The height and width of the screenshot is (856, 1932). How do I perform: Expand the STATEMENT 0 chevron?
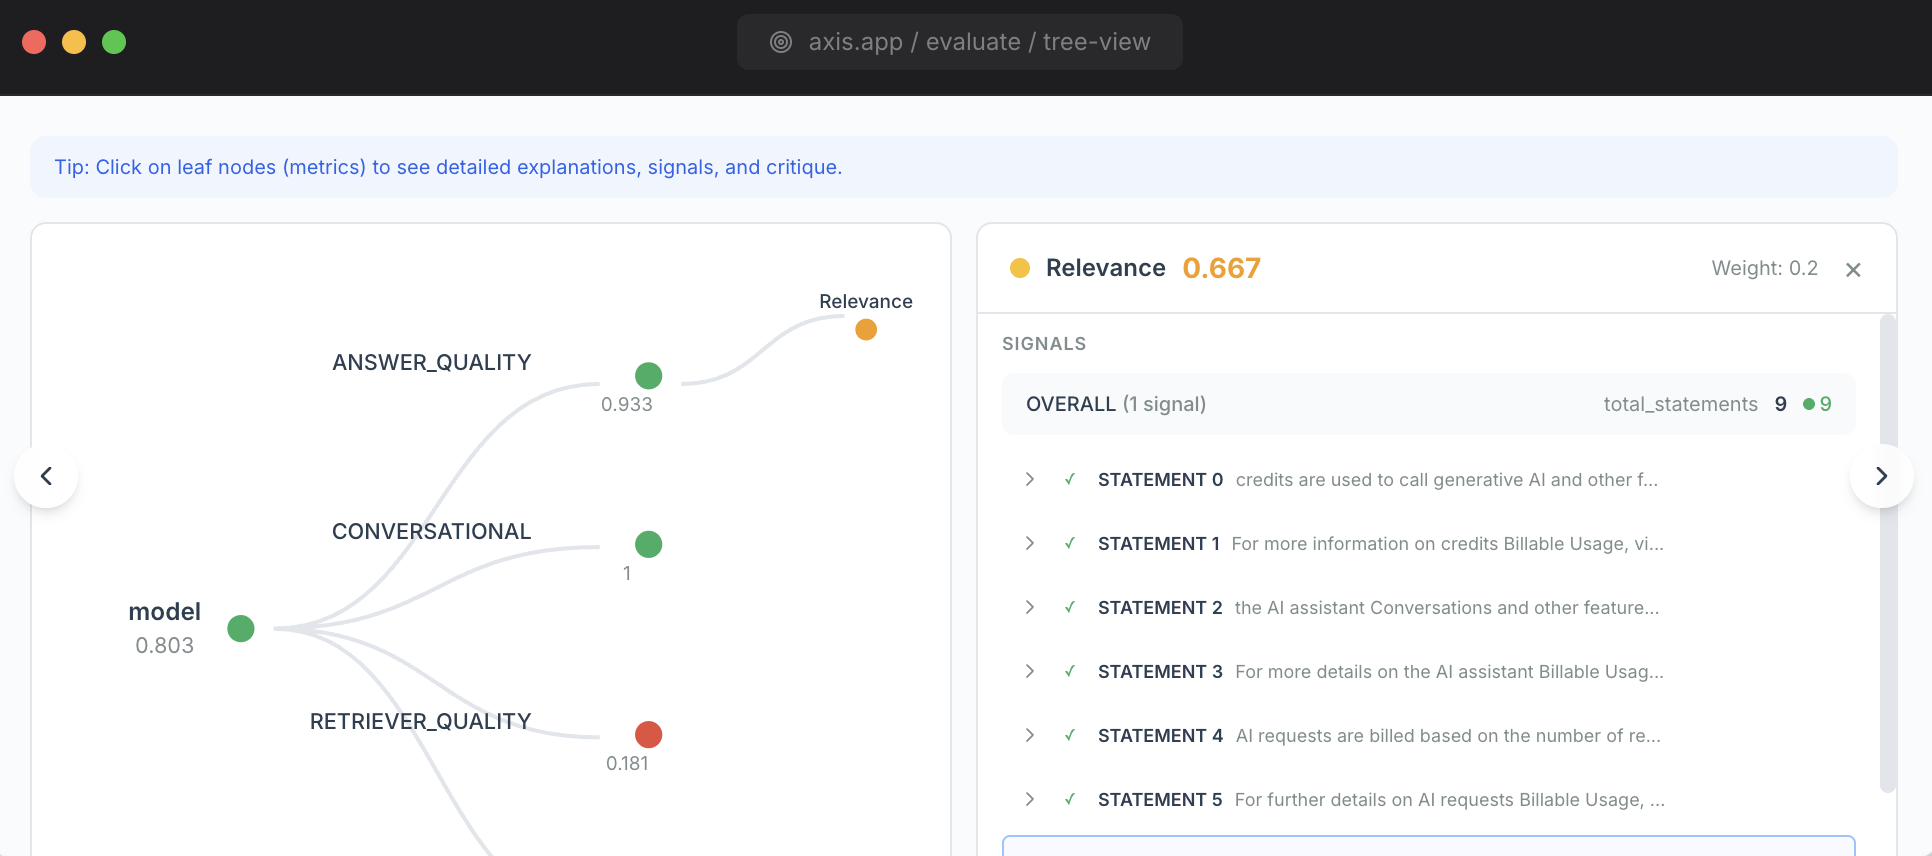point(1030,480)
